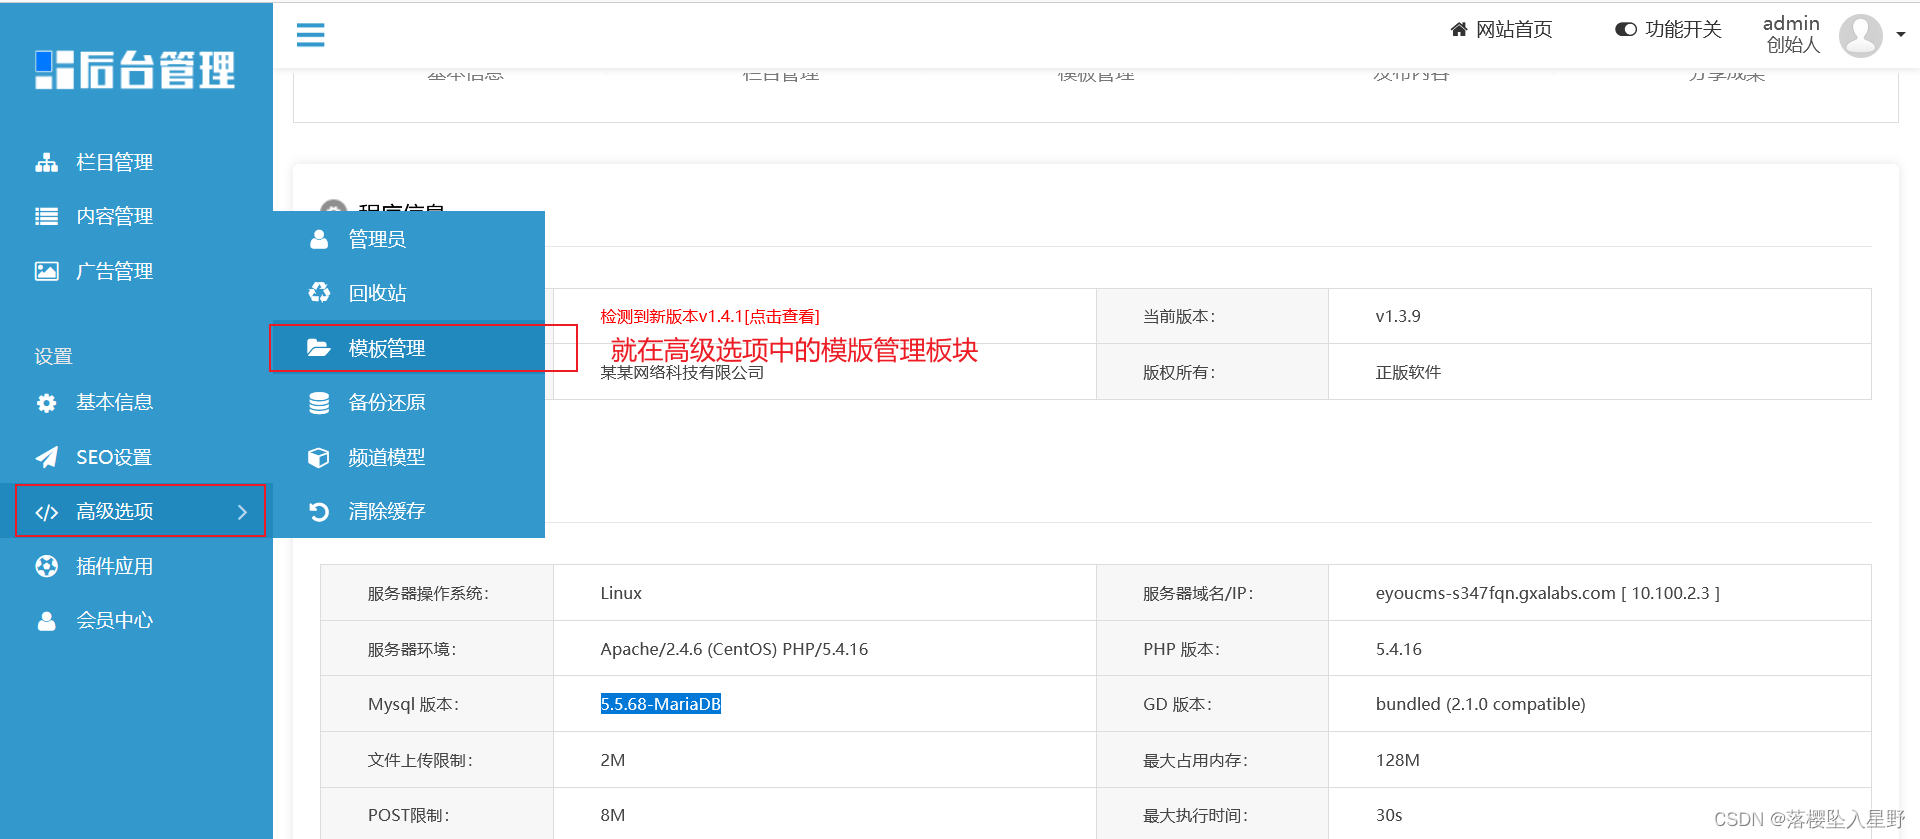The height and width of the screenshot is (839, 1920).
Task: Click the 管理员 user icon in submenu
Action: (x=319, y=239)
